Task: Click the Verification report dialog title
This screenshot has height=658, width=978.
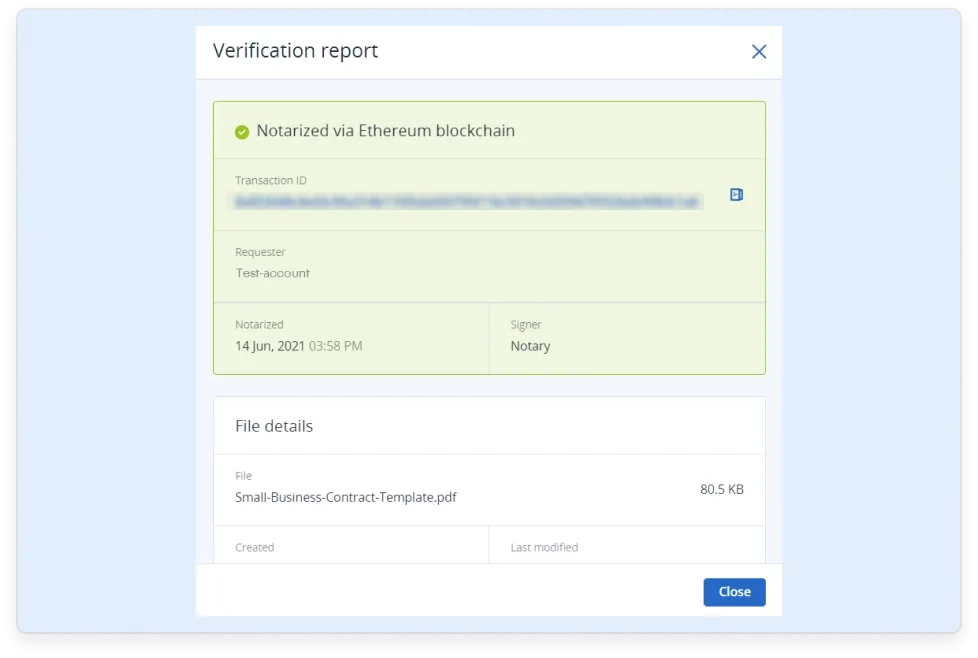Action: point(295,51)
